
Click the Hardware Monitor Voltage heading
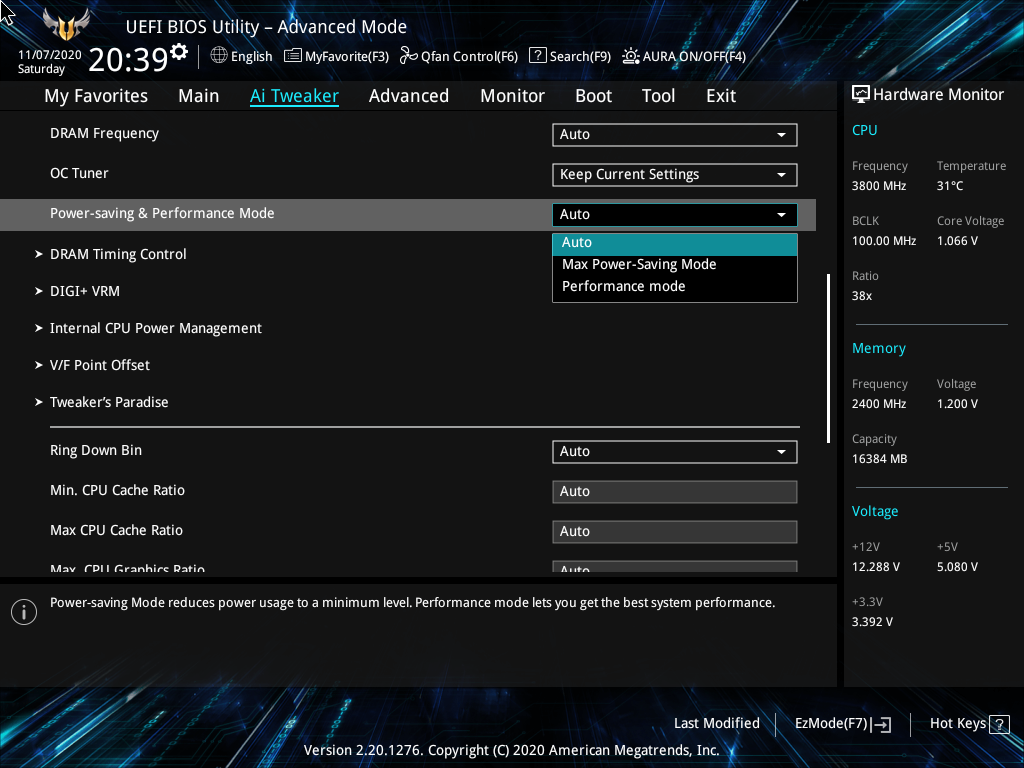(874, 511)
